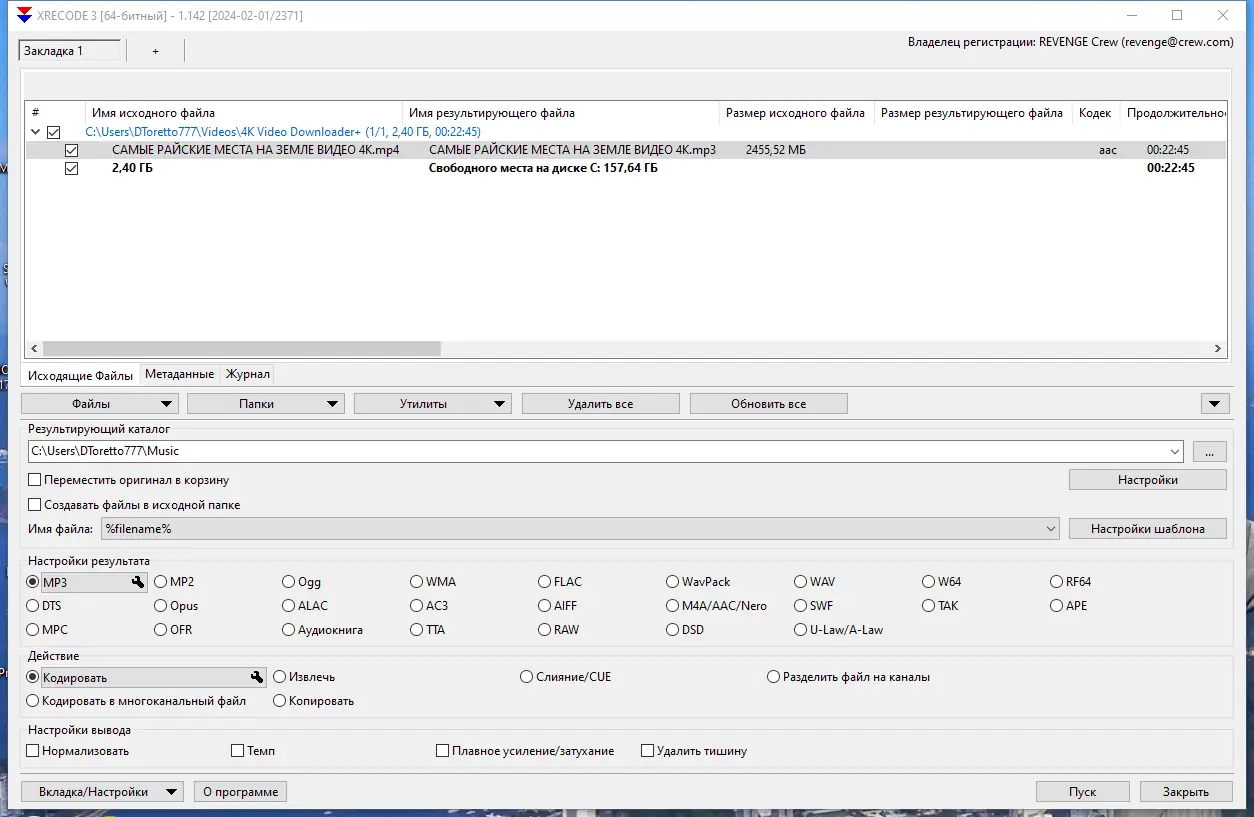Viewport: 1254px width, 817px height.
Task: Select the Извлечь action
Action: click(x=279, y=676)
